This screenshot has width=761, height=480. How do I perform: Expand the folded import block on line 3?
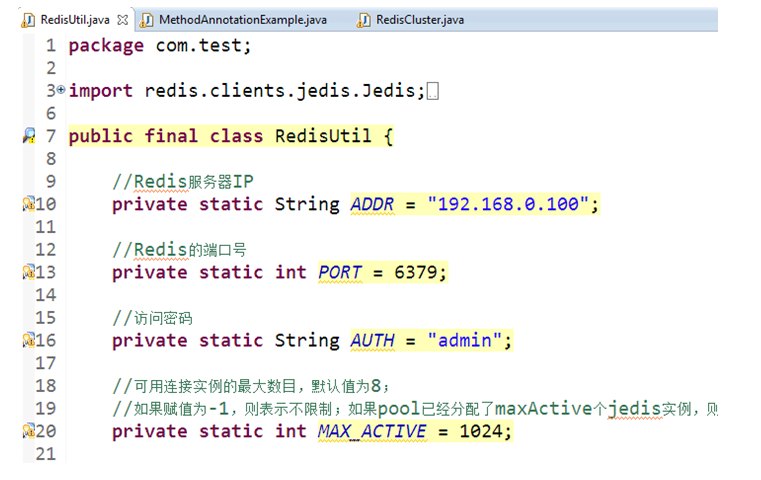click(x=61, y=89)
